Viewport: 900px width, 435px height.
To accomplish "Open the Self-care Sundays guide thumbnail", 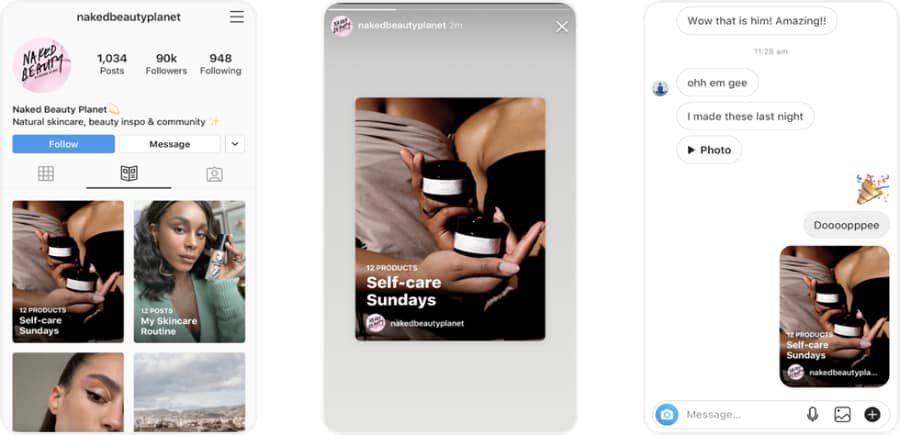I will pyautogui.click(x=68, y=272).
